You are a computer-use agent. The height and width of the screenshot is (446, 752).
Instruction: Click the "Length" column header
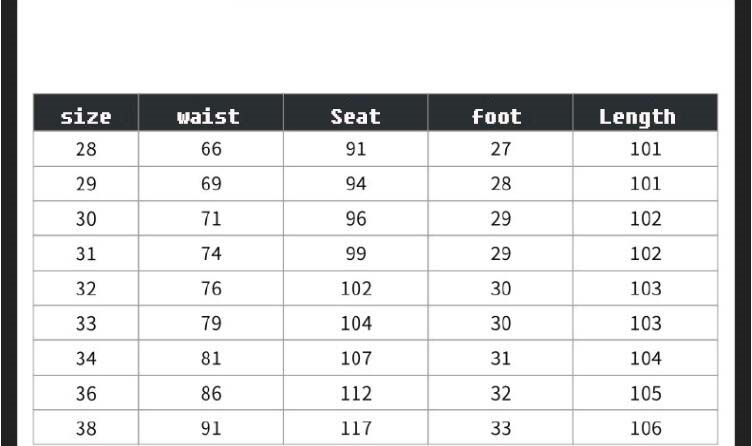(637, 116)
